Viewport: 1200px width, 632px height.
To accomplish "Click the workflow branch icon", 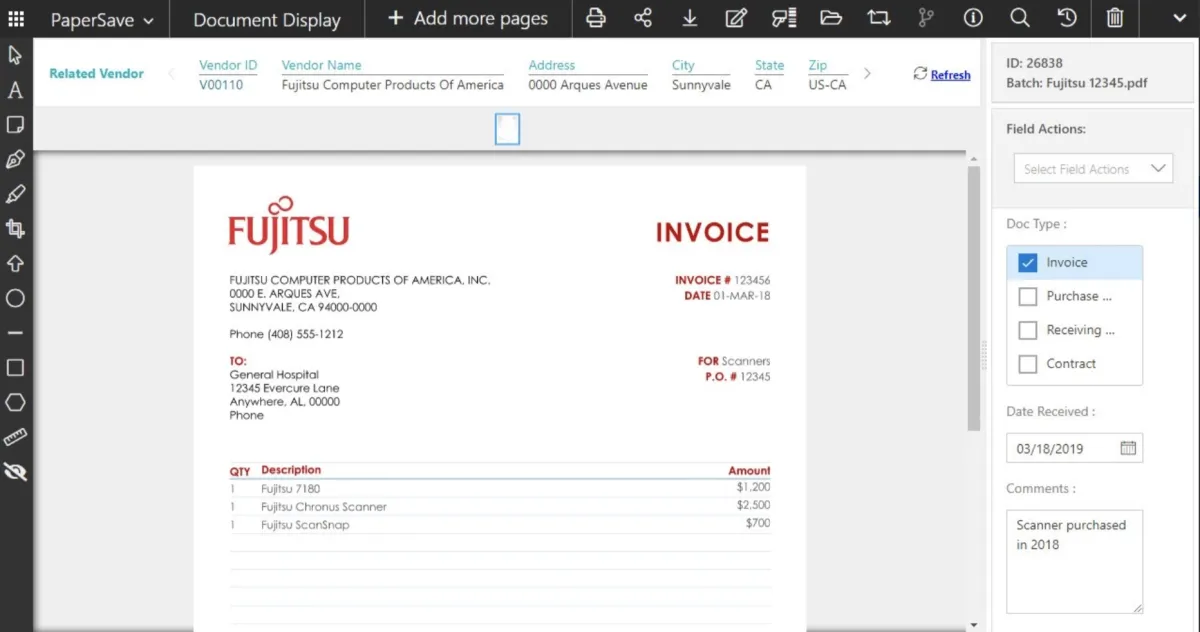I will [x=926, y=18].
